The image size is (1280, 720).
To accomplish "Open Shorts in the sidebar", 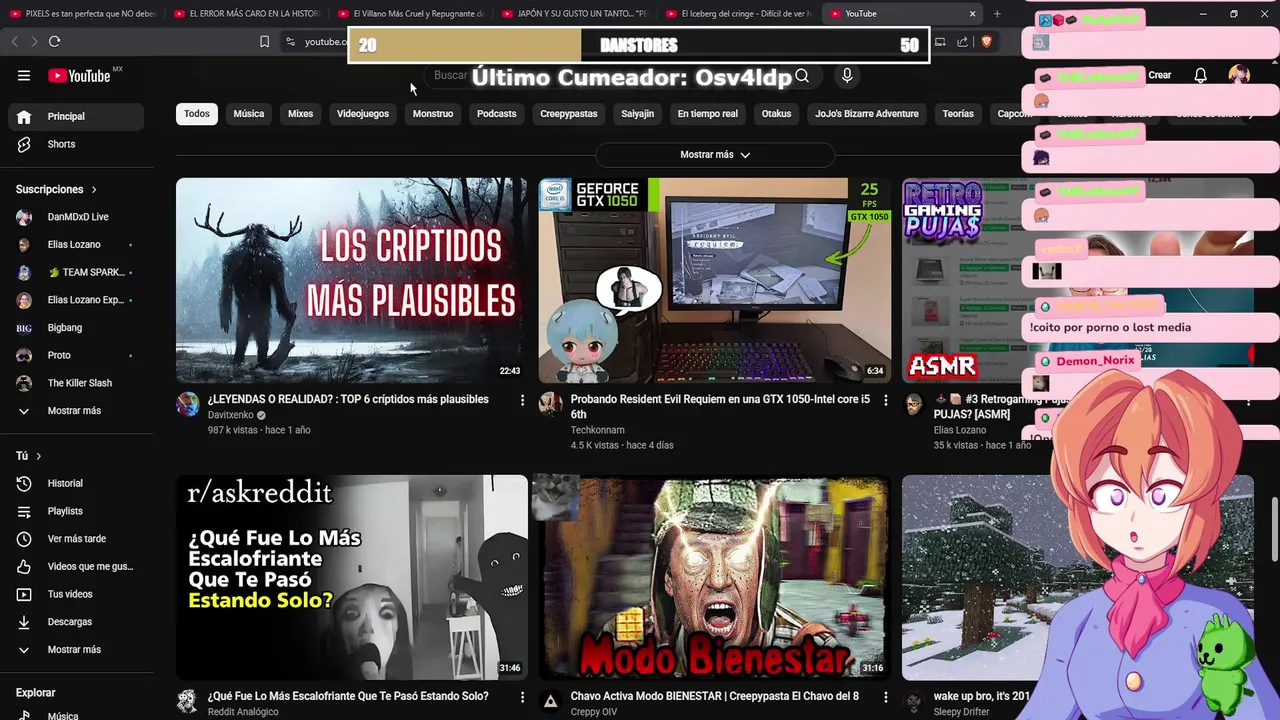I will tap(77, 144).
